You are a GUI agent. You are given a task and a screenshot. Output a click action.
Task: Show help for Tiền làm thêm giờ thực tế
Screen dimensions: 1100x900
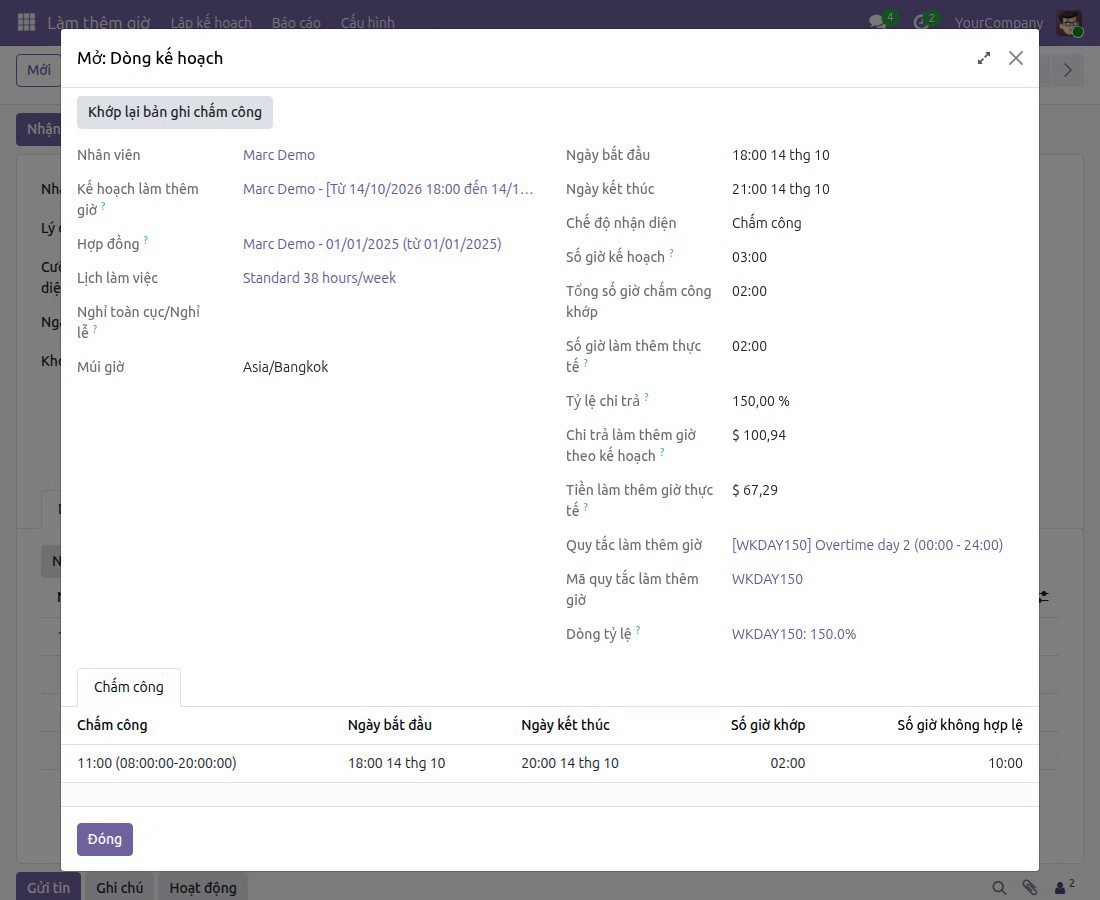[x=586, y=506]
